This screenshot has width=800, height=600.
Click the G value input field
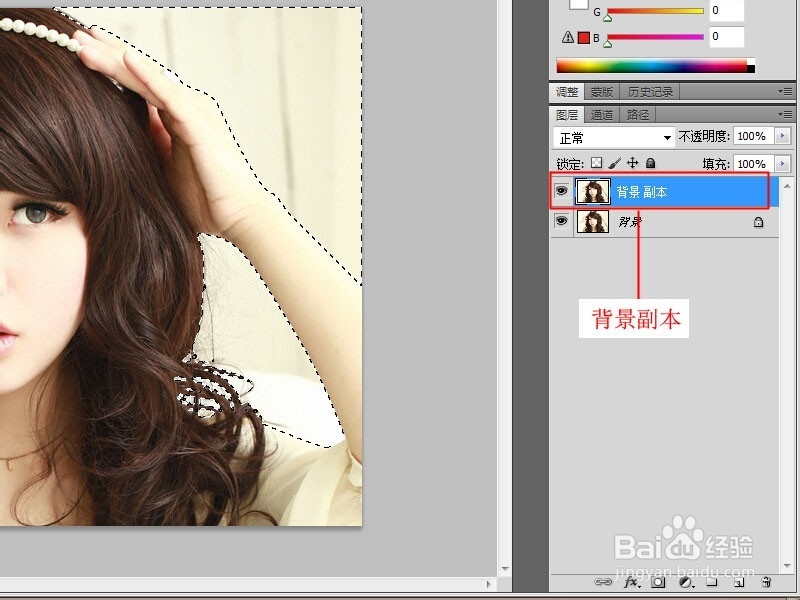727,11
